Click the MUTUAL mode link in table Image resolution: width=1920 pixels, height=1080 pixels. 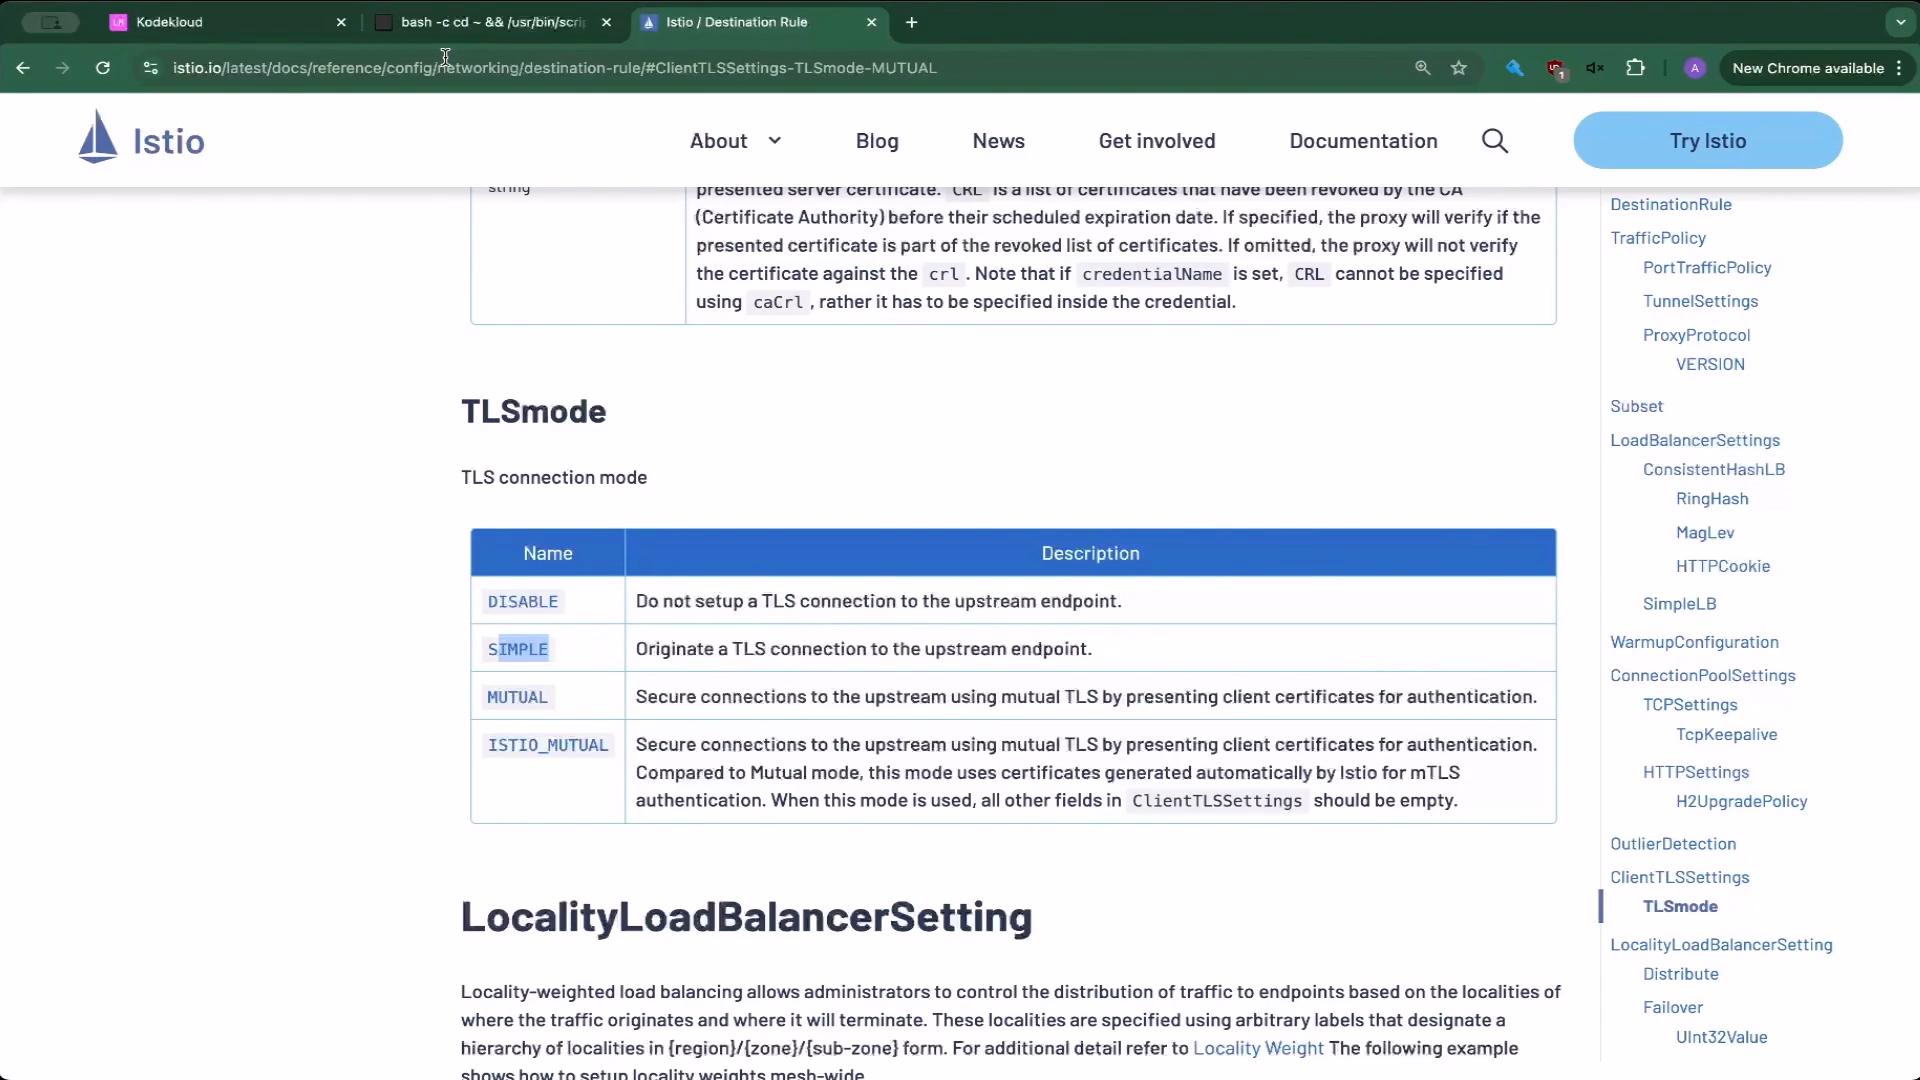[x=517, y=698]
